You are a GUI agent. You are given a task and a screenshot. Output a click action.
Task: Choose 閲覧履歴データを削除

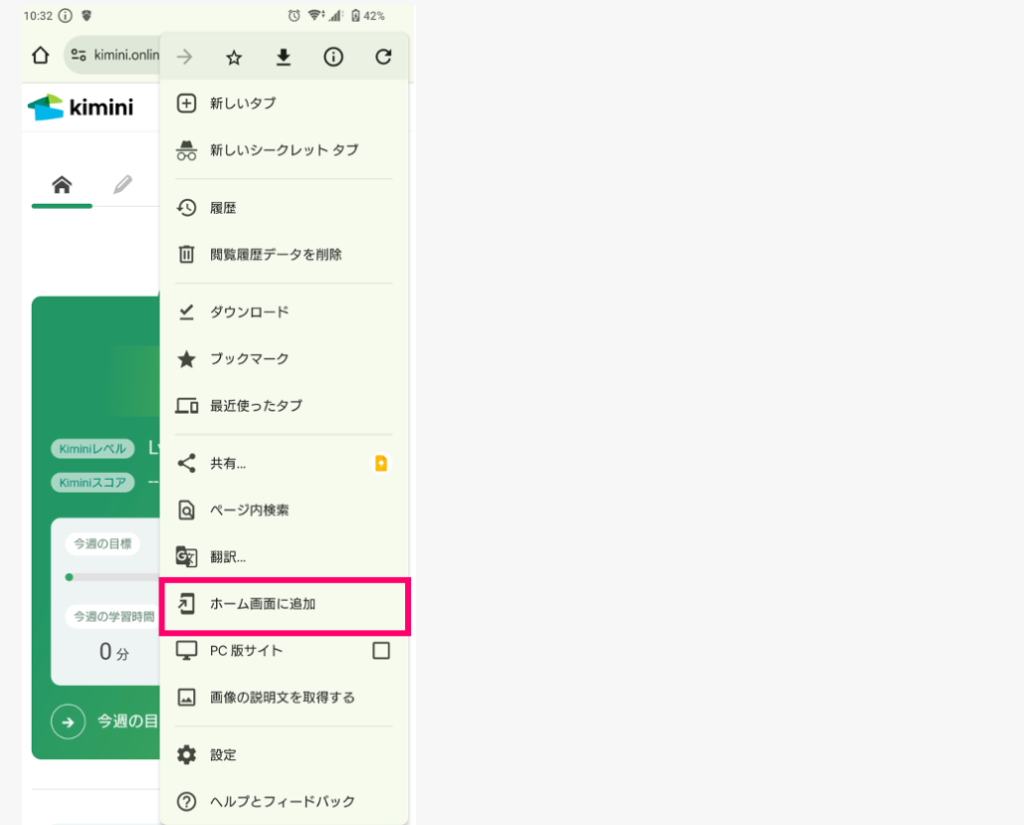[275, 255]
